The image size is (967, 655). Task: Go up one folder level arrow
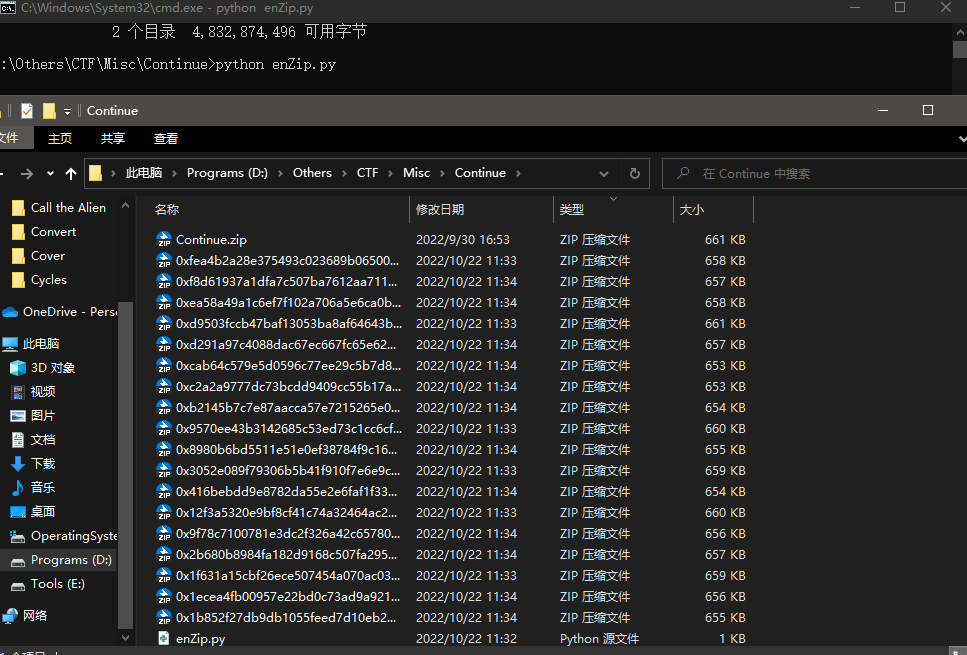tap(71, 173)
